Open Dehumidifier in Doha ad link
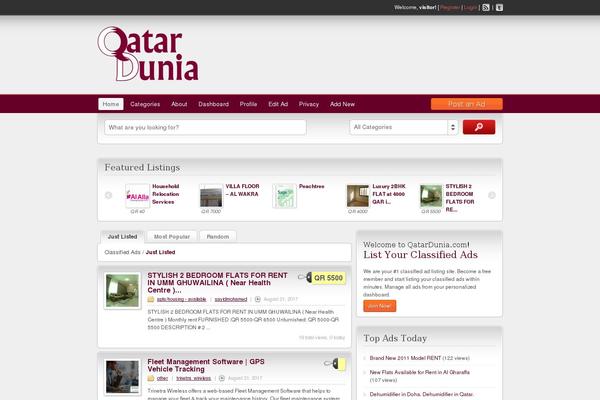This screenshot has height=400, width=600. (x=421, y=394)
